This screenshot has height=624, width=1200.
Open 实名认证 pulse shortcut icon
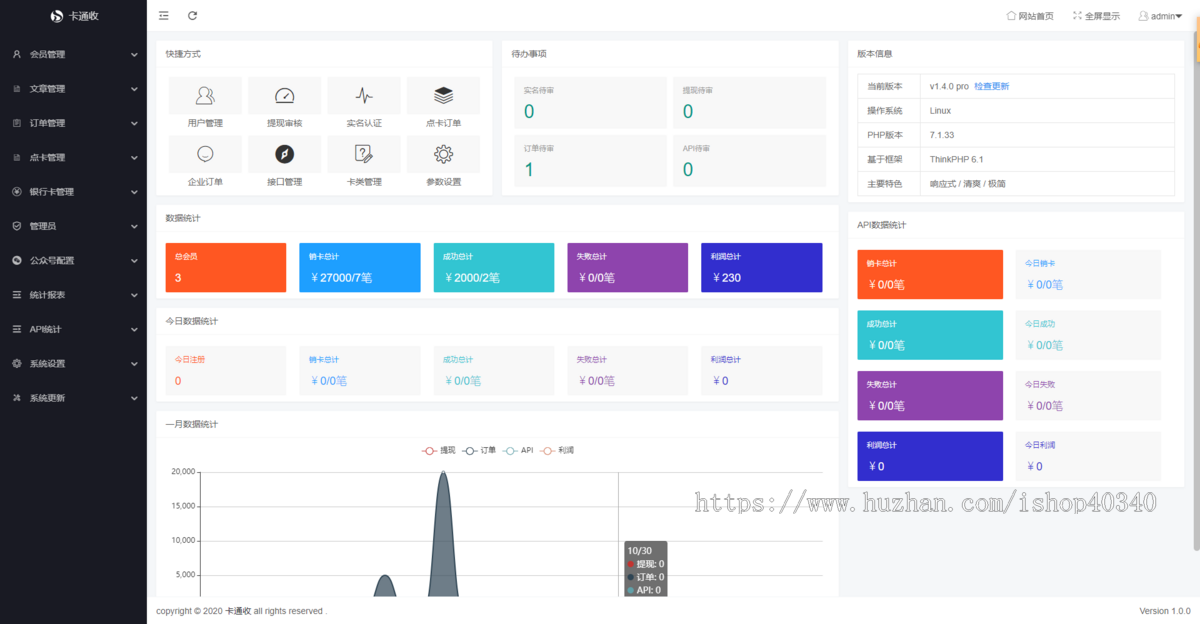click(x=364, y=96)
